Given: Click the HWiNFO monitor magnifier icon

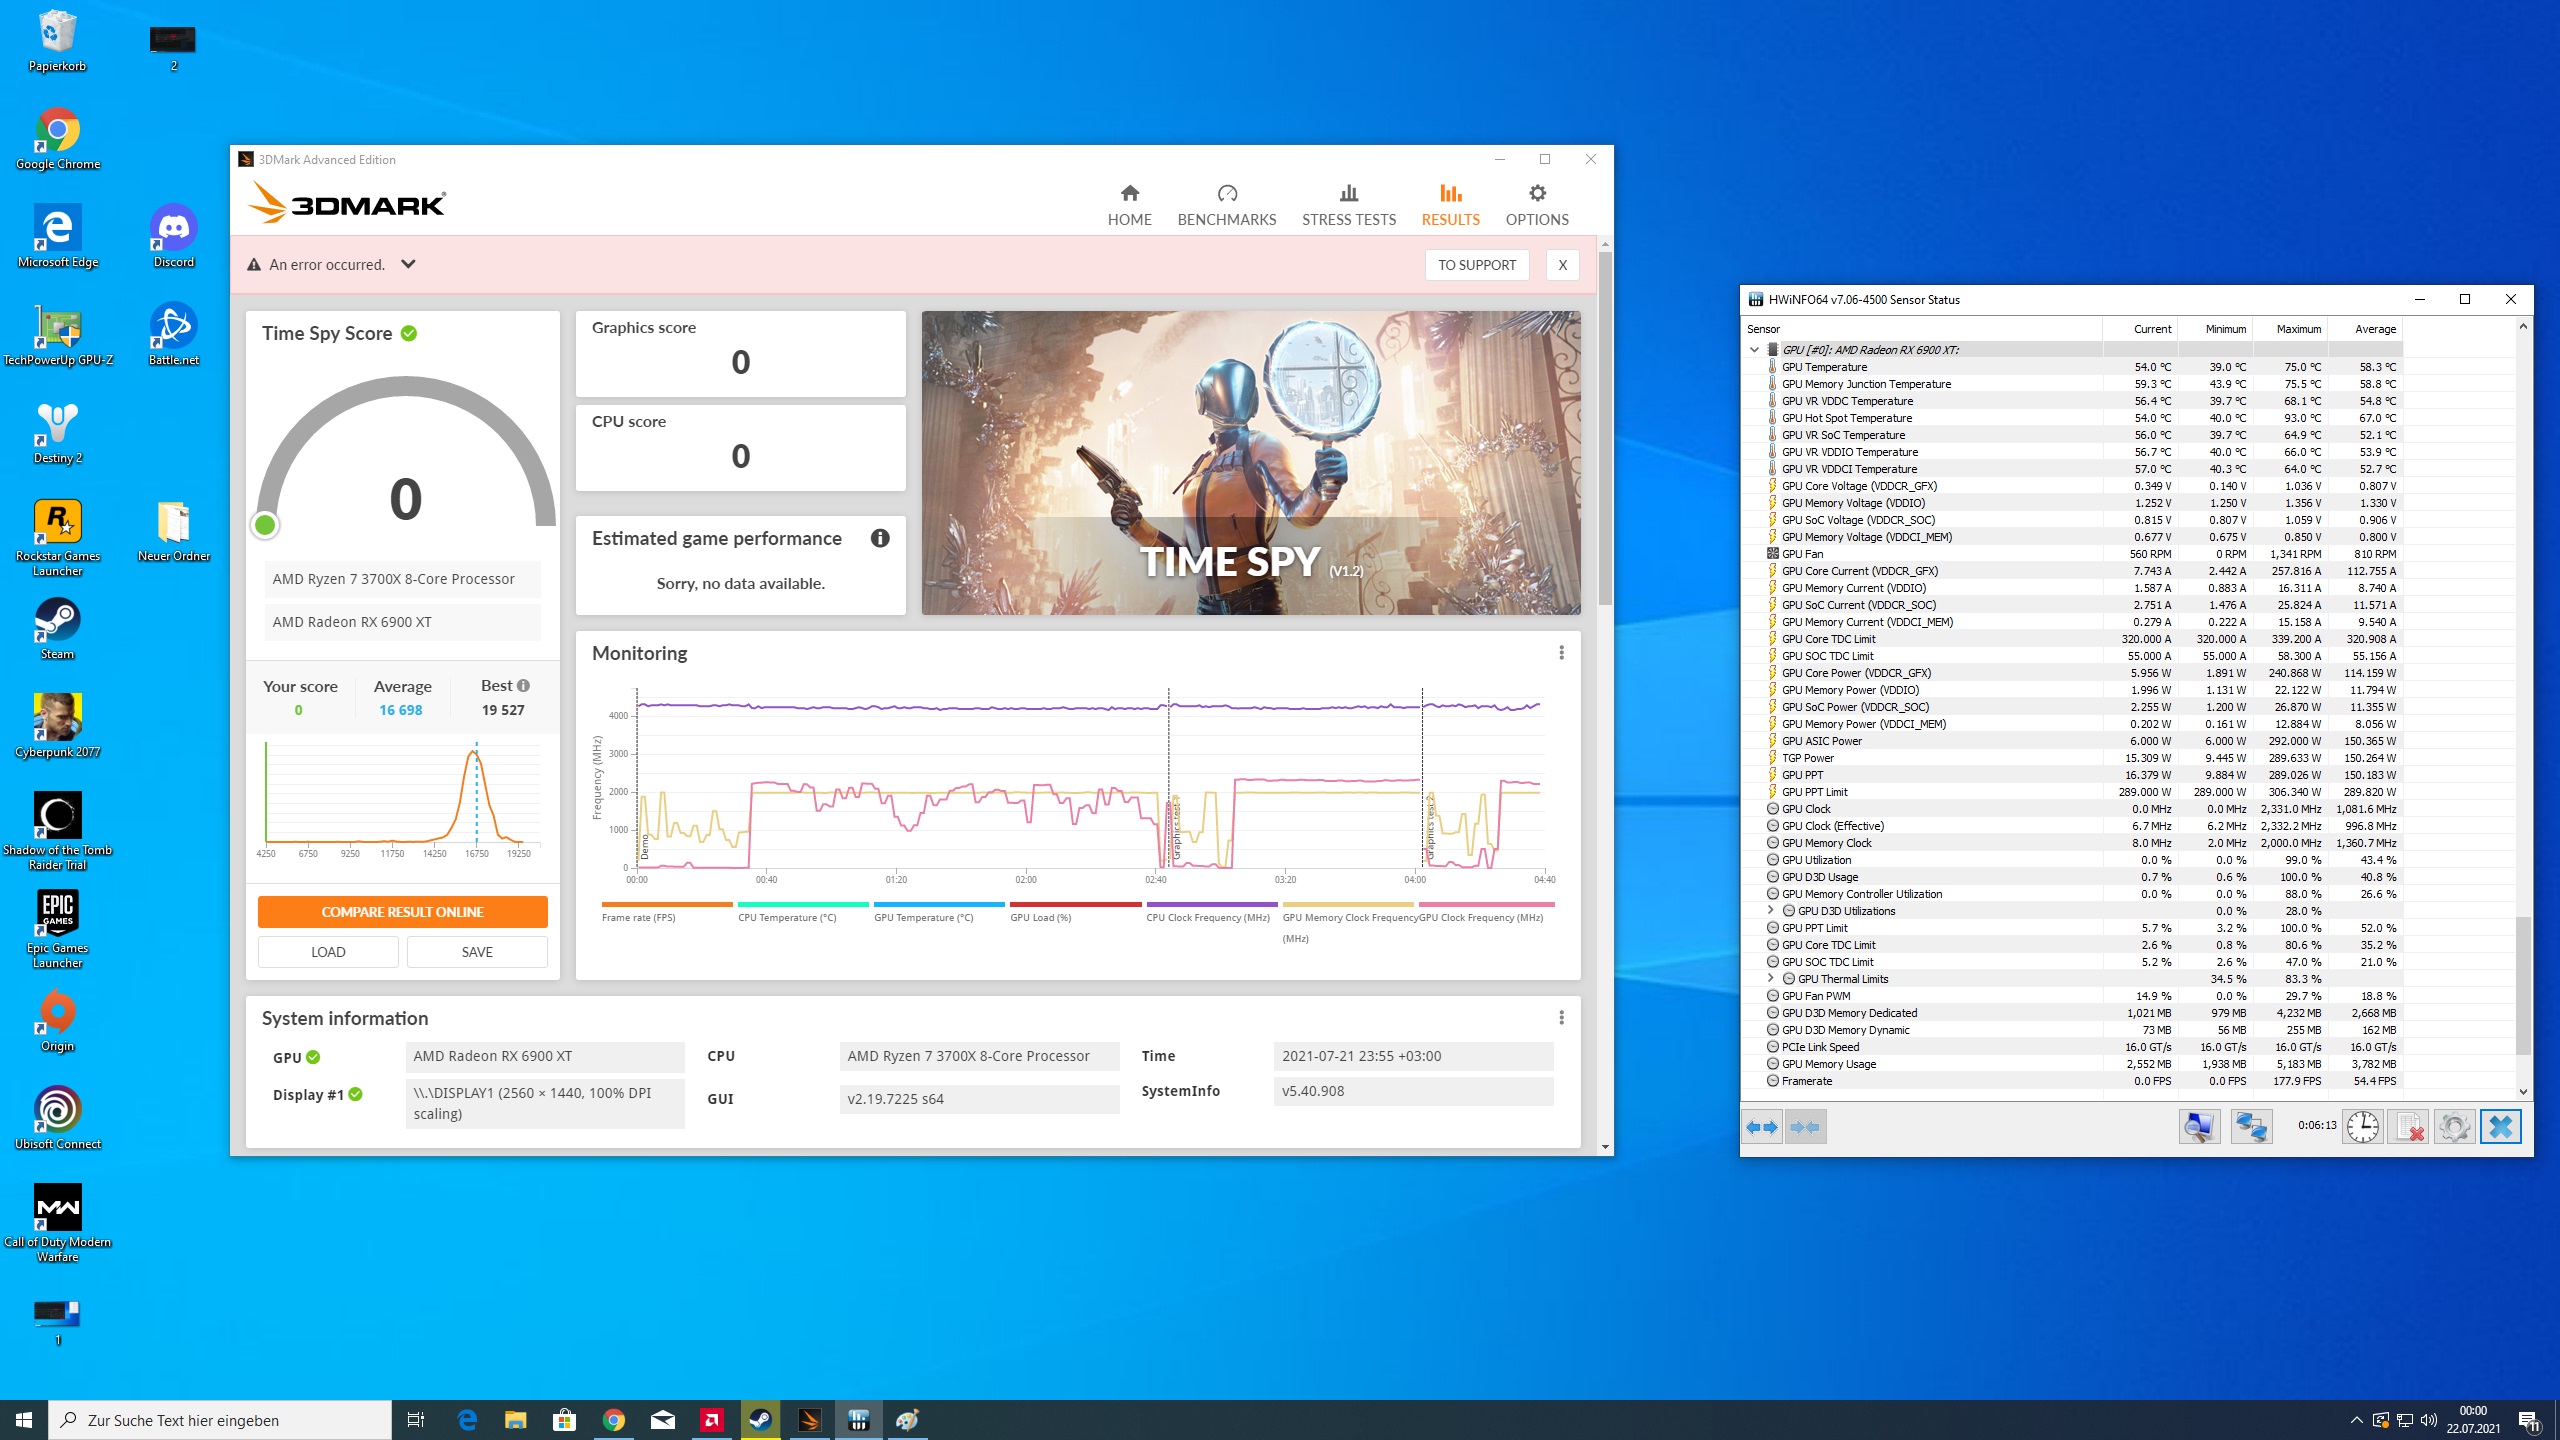Looking at the screenshot, I should (x=2199, y=1127).
